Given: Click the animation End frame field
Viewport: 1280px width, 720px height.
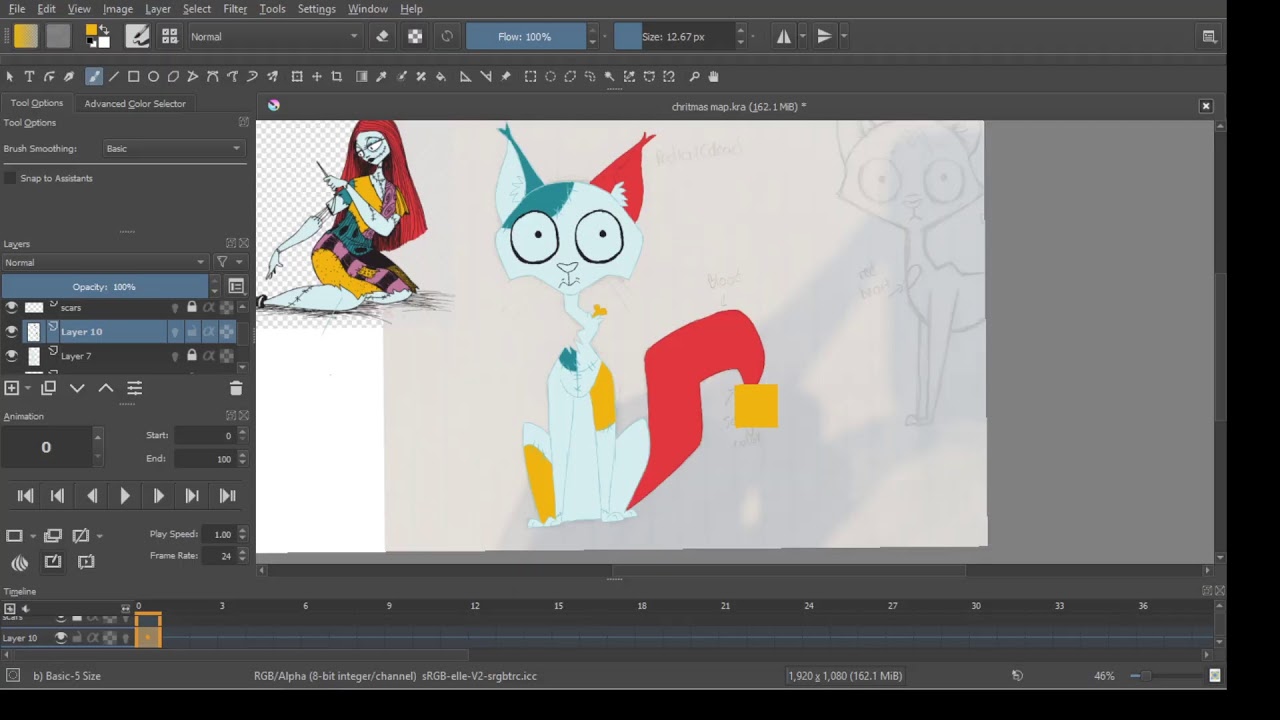Looking at the screenshot, I should point(204,459).
